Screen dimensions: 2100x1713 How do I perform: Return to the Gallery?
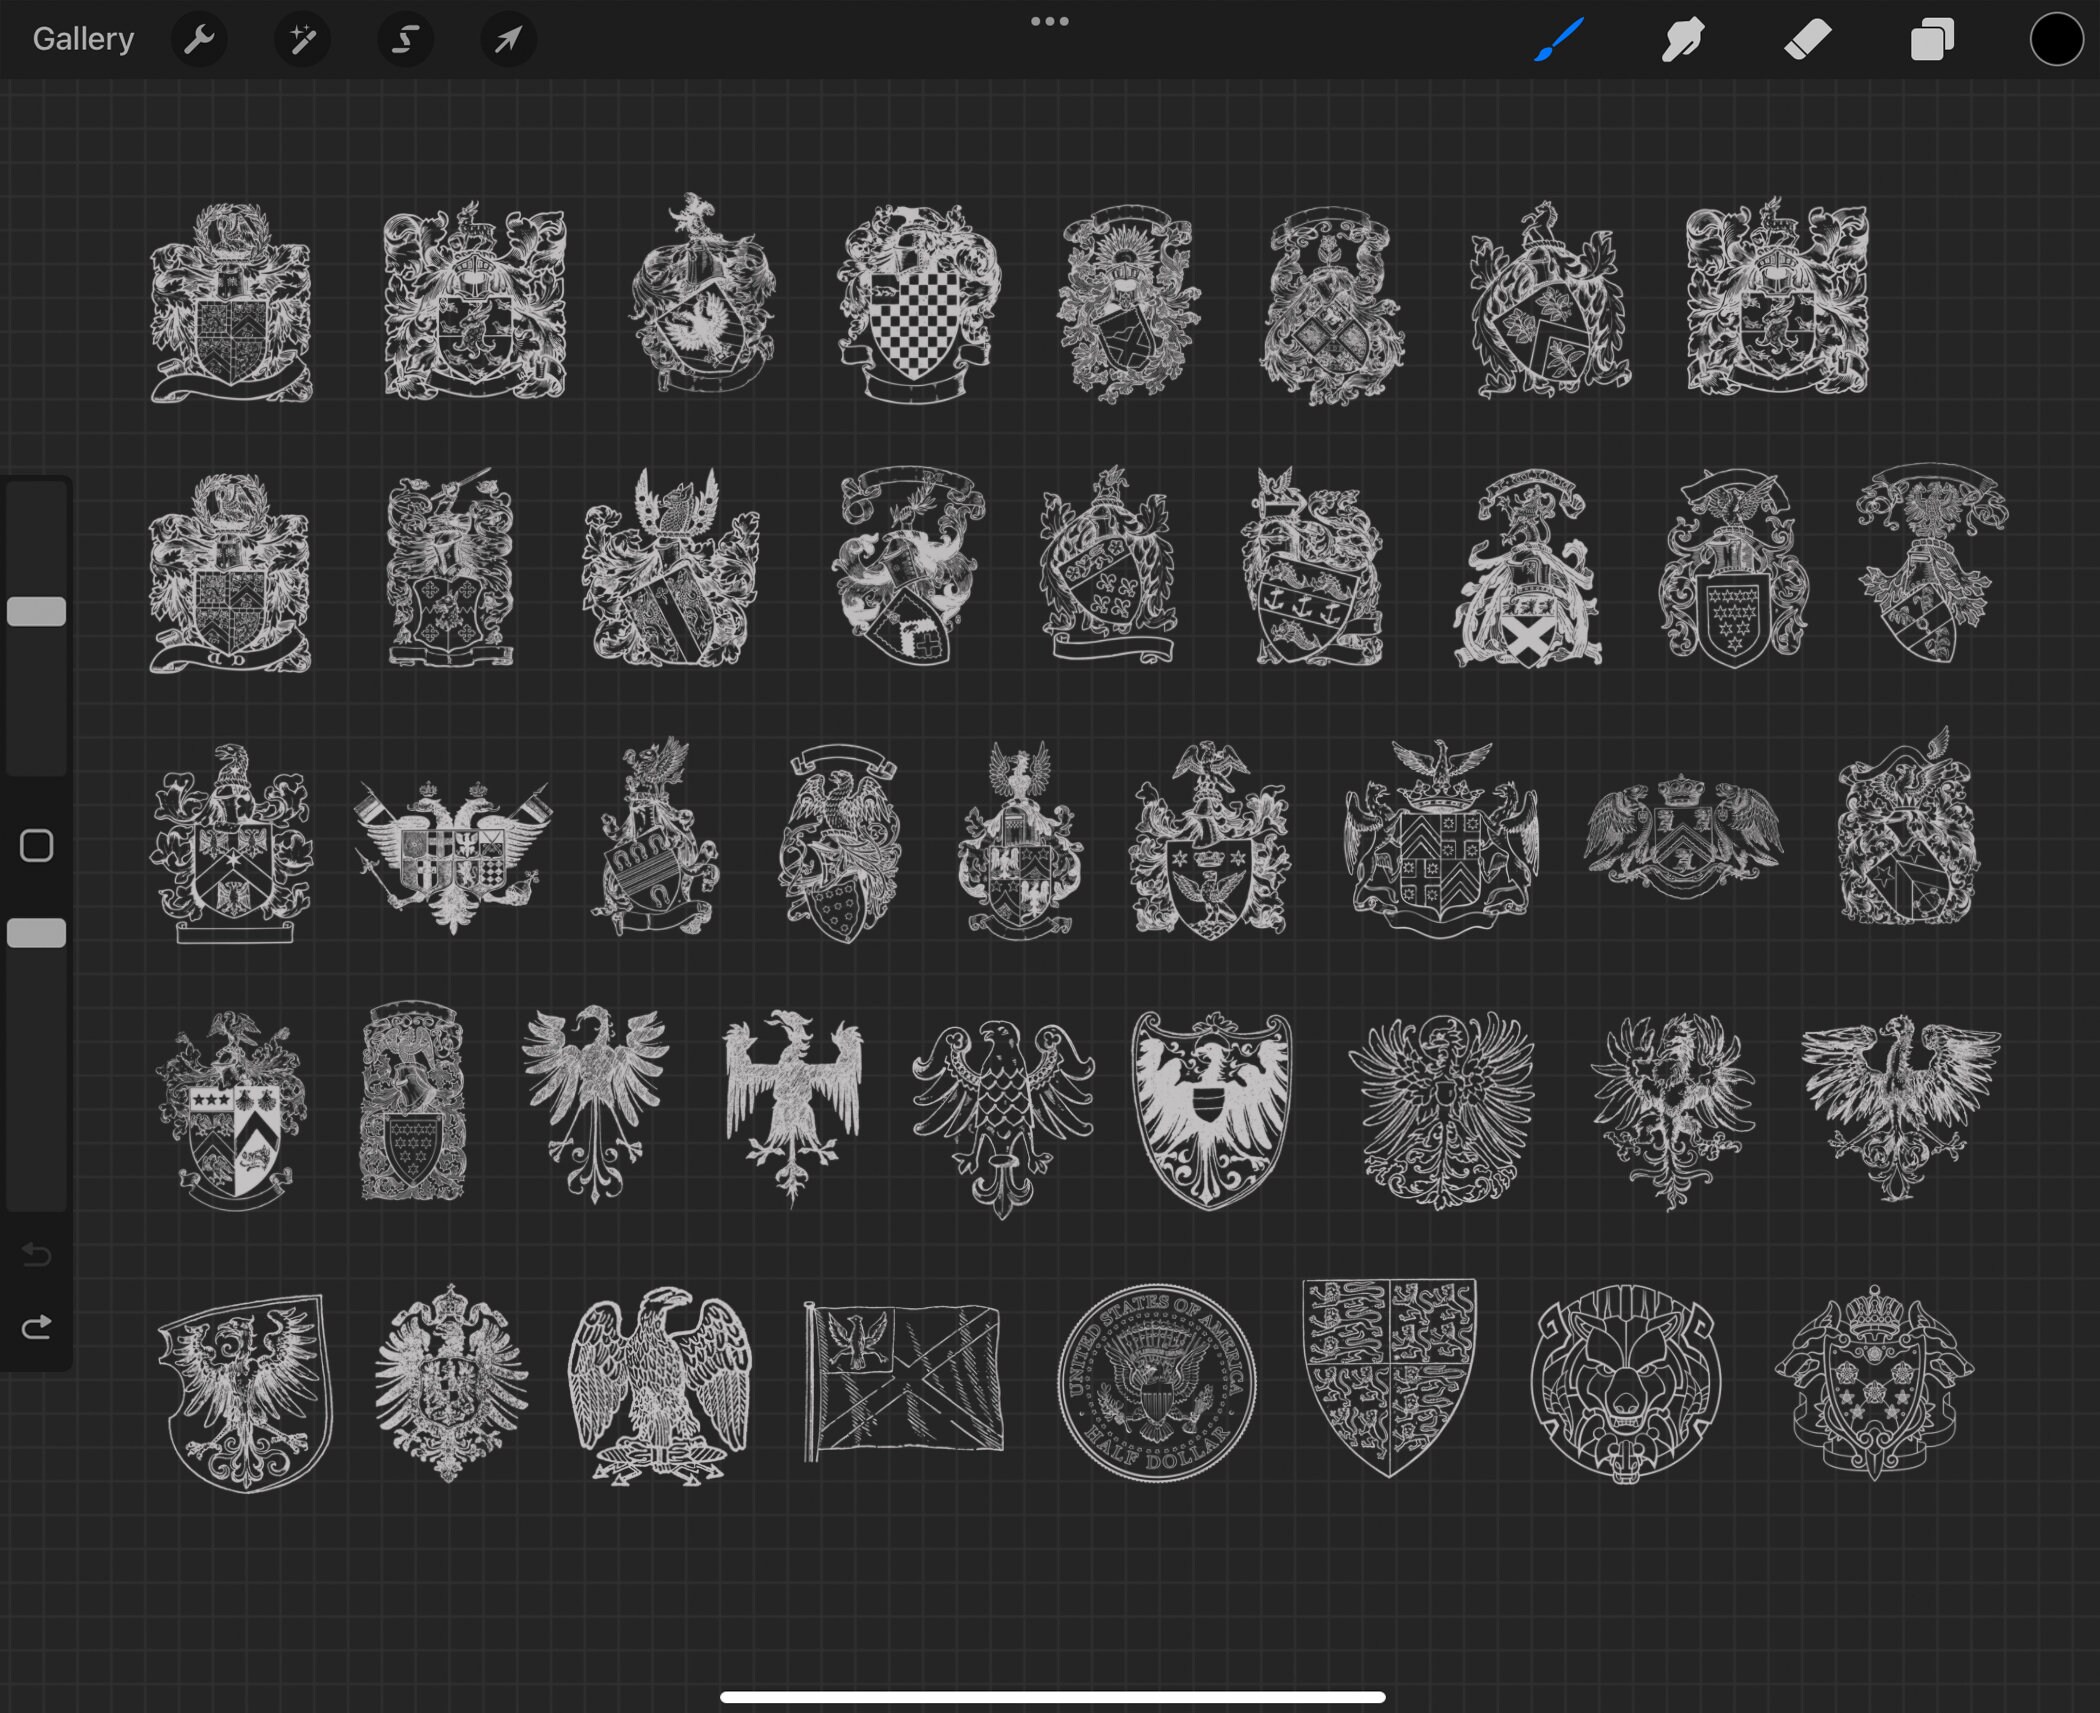pyautogui.click(x=83, y=38)
